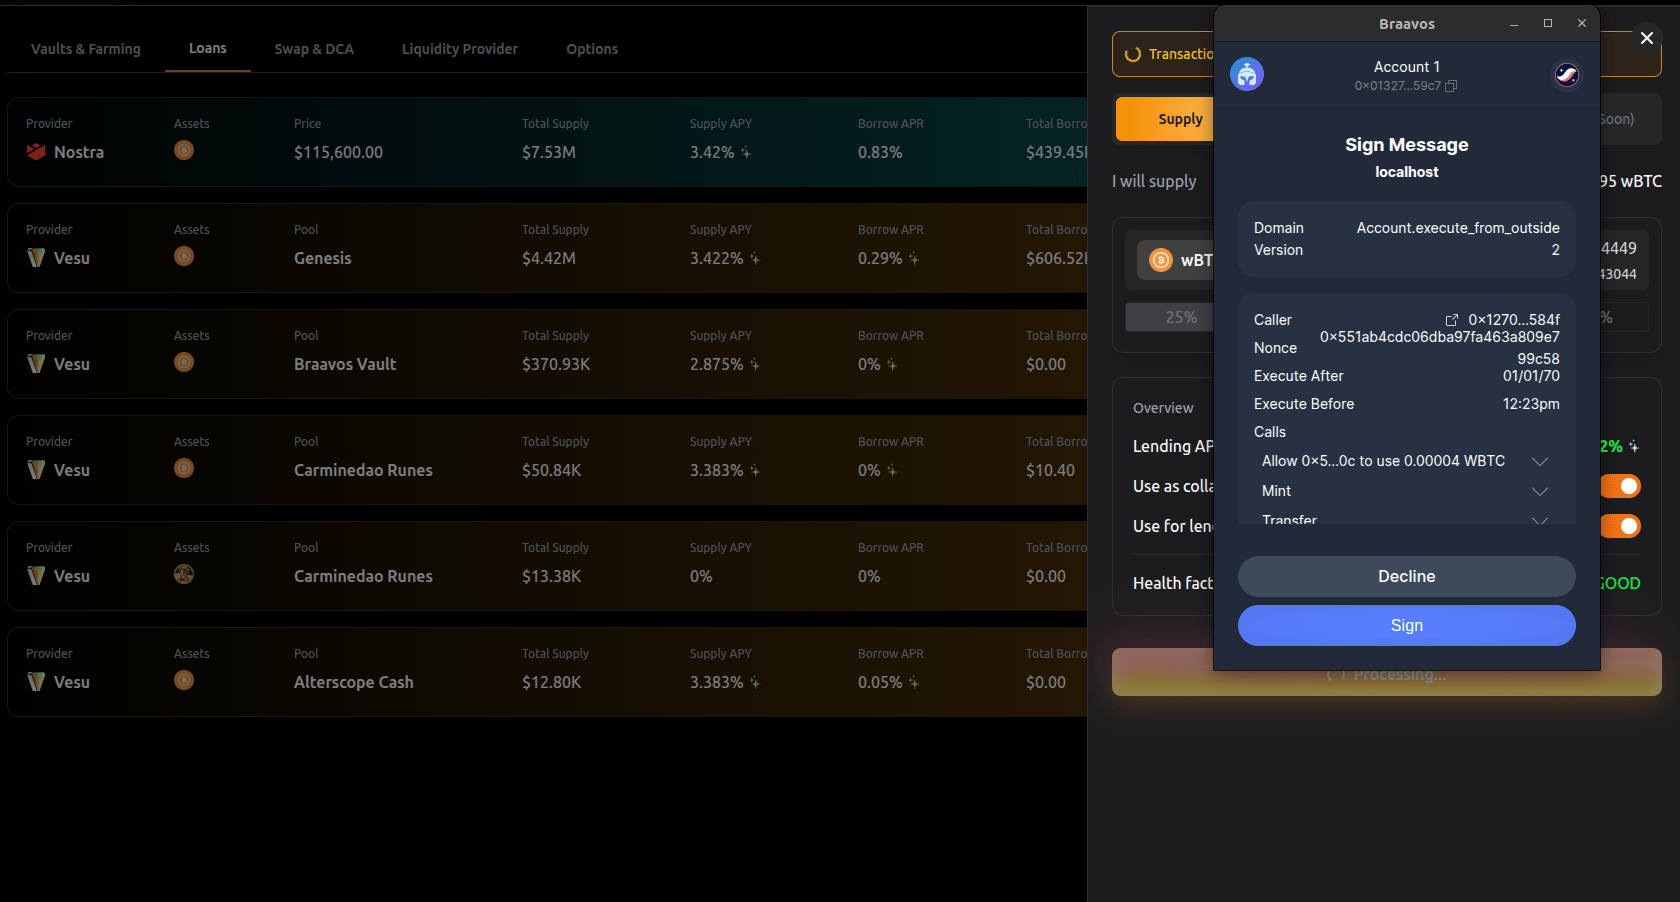
Task: Click the asset coin icon in Genesis row
Action: tap(184, 256)
